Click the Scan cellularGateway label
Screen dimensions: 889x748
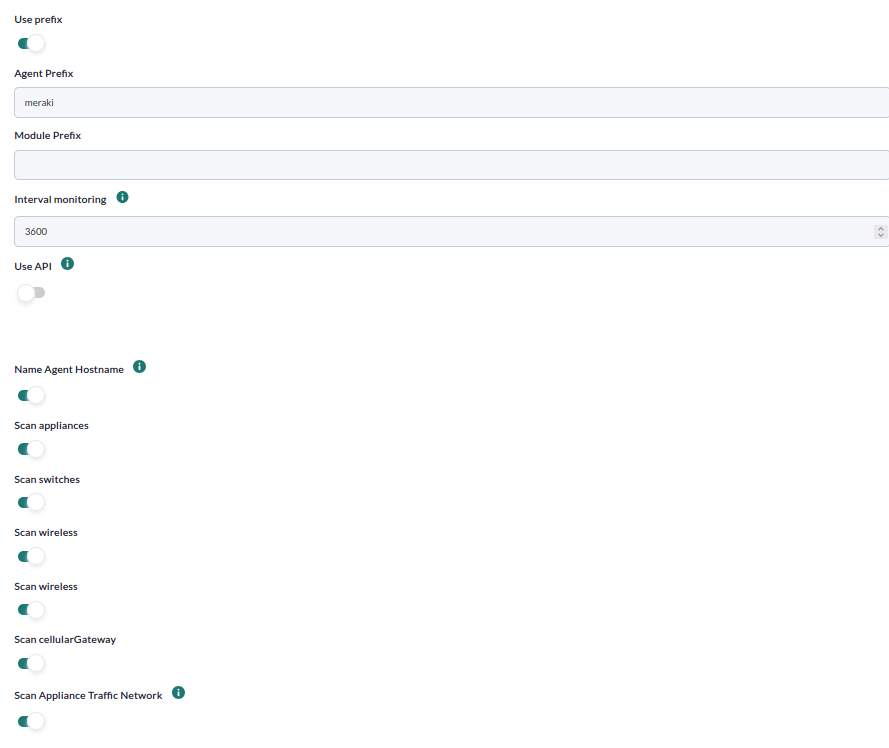(65, 640)
